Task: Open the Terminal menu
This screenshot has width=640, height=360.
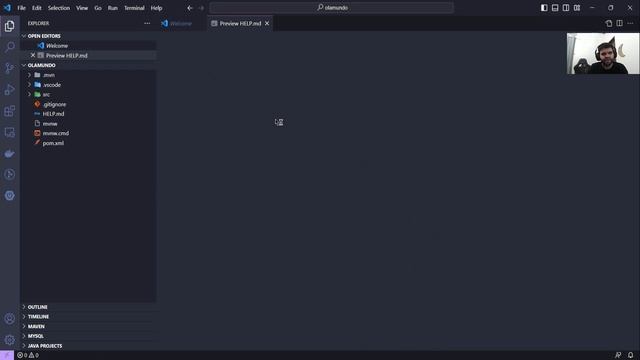Action: [134, 8]
